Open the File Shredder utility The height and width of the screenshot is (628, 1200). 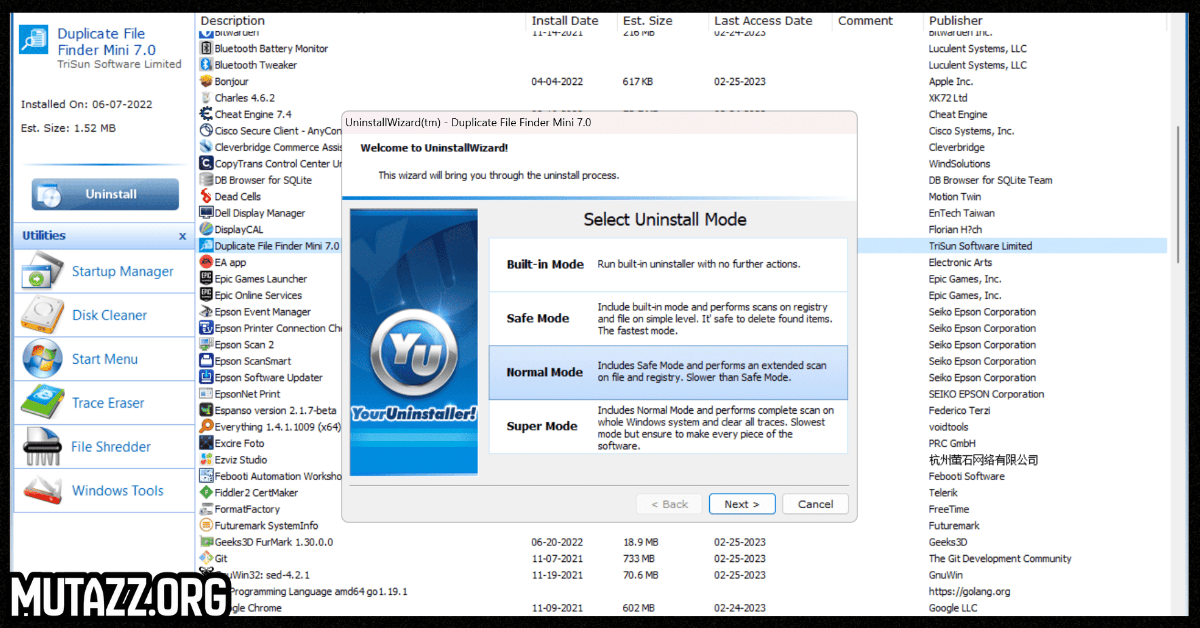[101, 446]
